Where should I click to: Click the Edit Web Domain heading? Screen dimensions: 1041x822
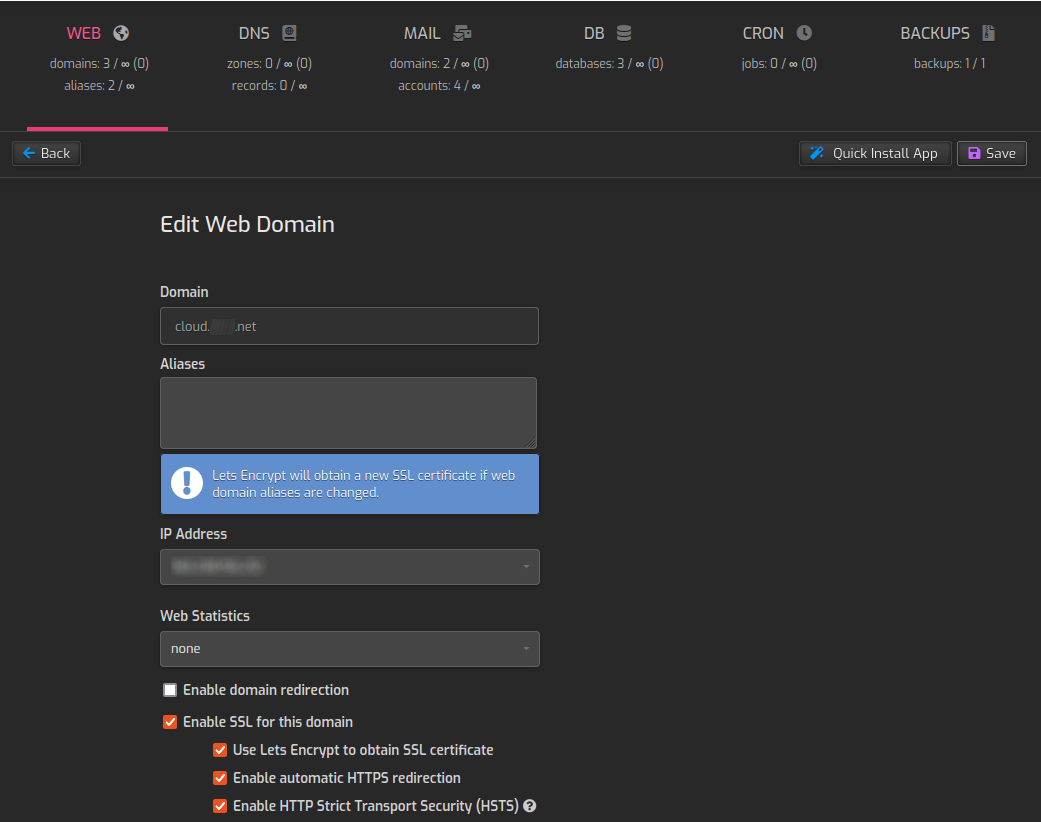(x=247, y=224)
